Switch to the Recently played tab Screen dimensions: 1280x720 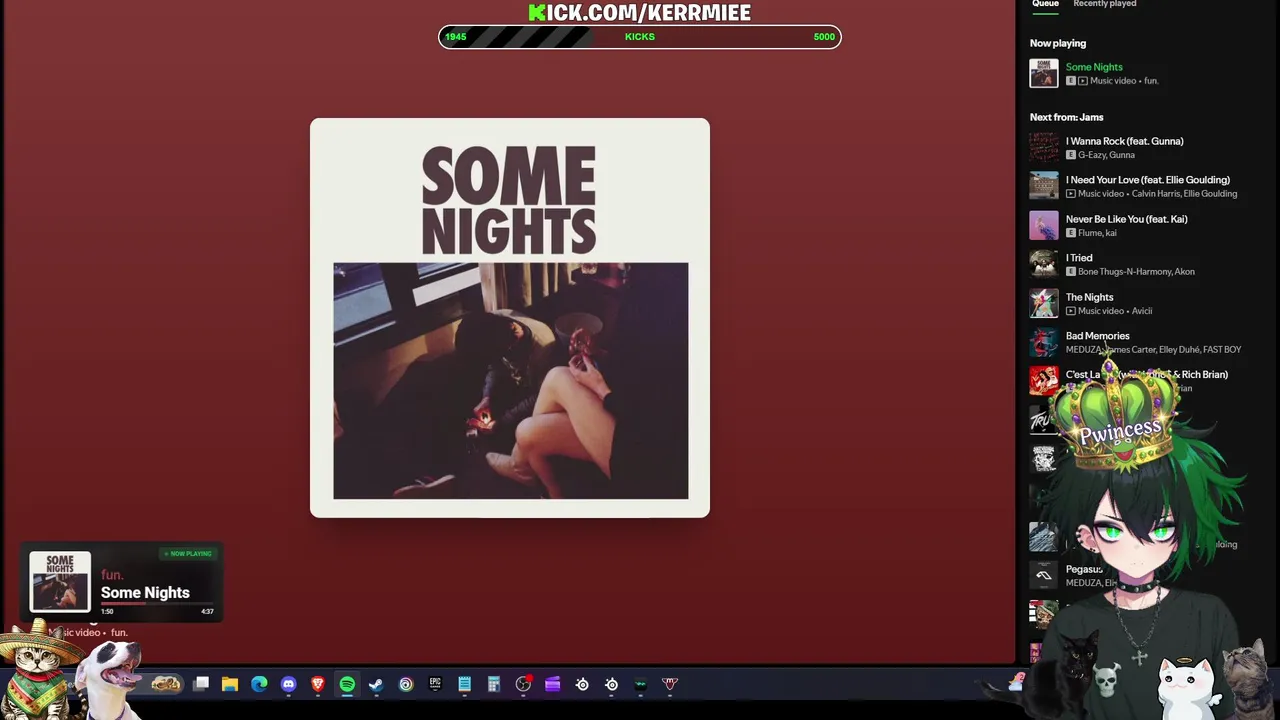pyautogui.click(x=1104, y=4)
